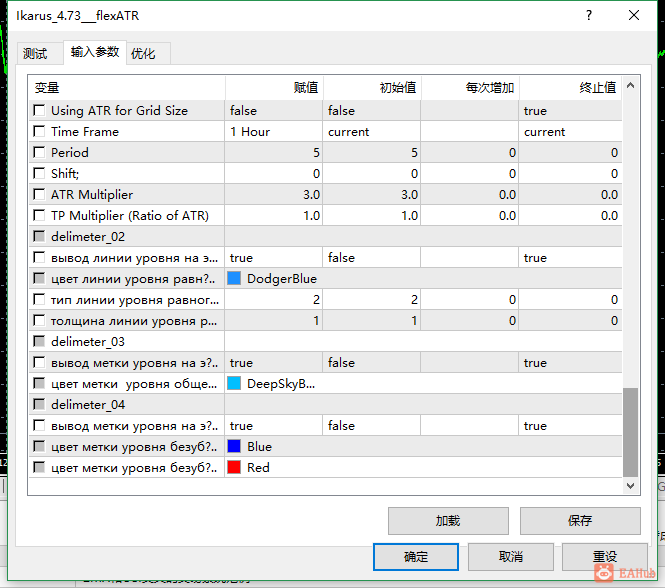Open the dialog help question mark
The image size is (665, 588).
[x=589, y=16]
